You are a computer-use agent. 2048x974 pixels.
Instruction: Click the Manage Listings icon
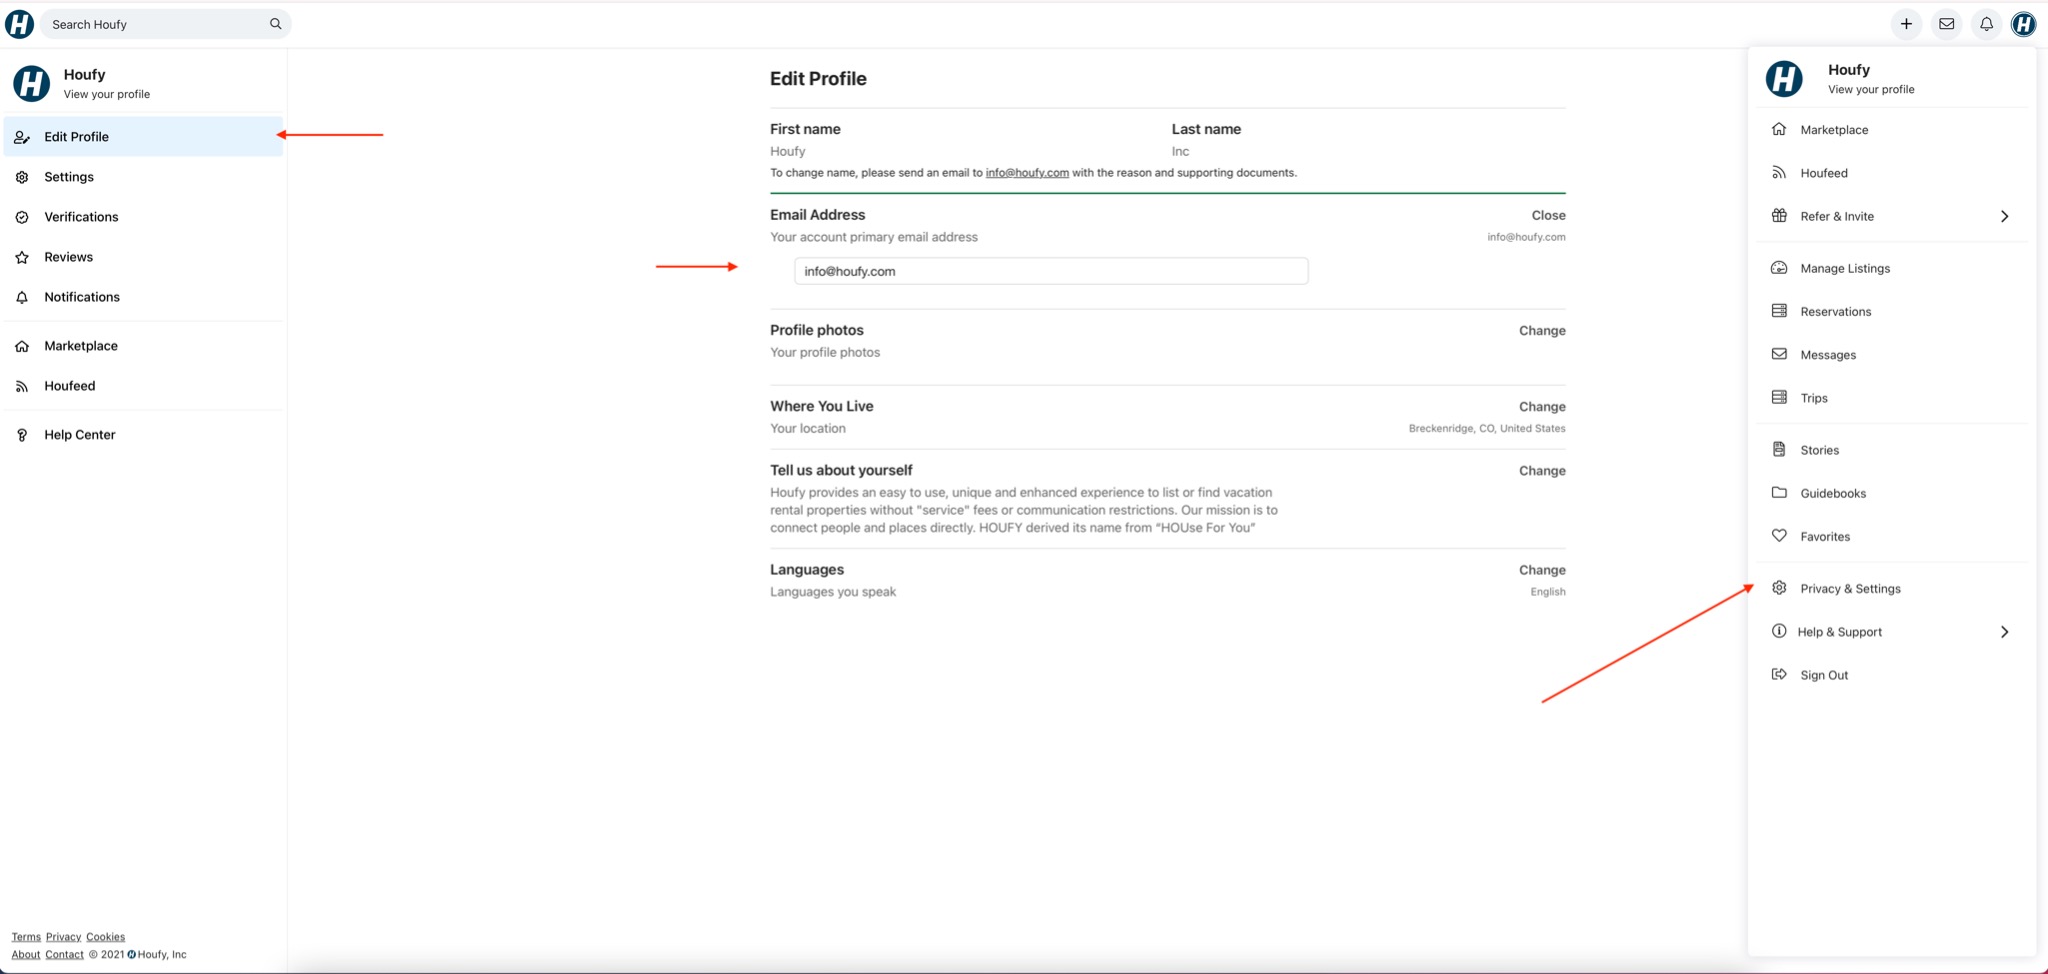coord(1779,267)
